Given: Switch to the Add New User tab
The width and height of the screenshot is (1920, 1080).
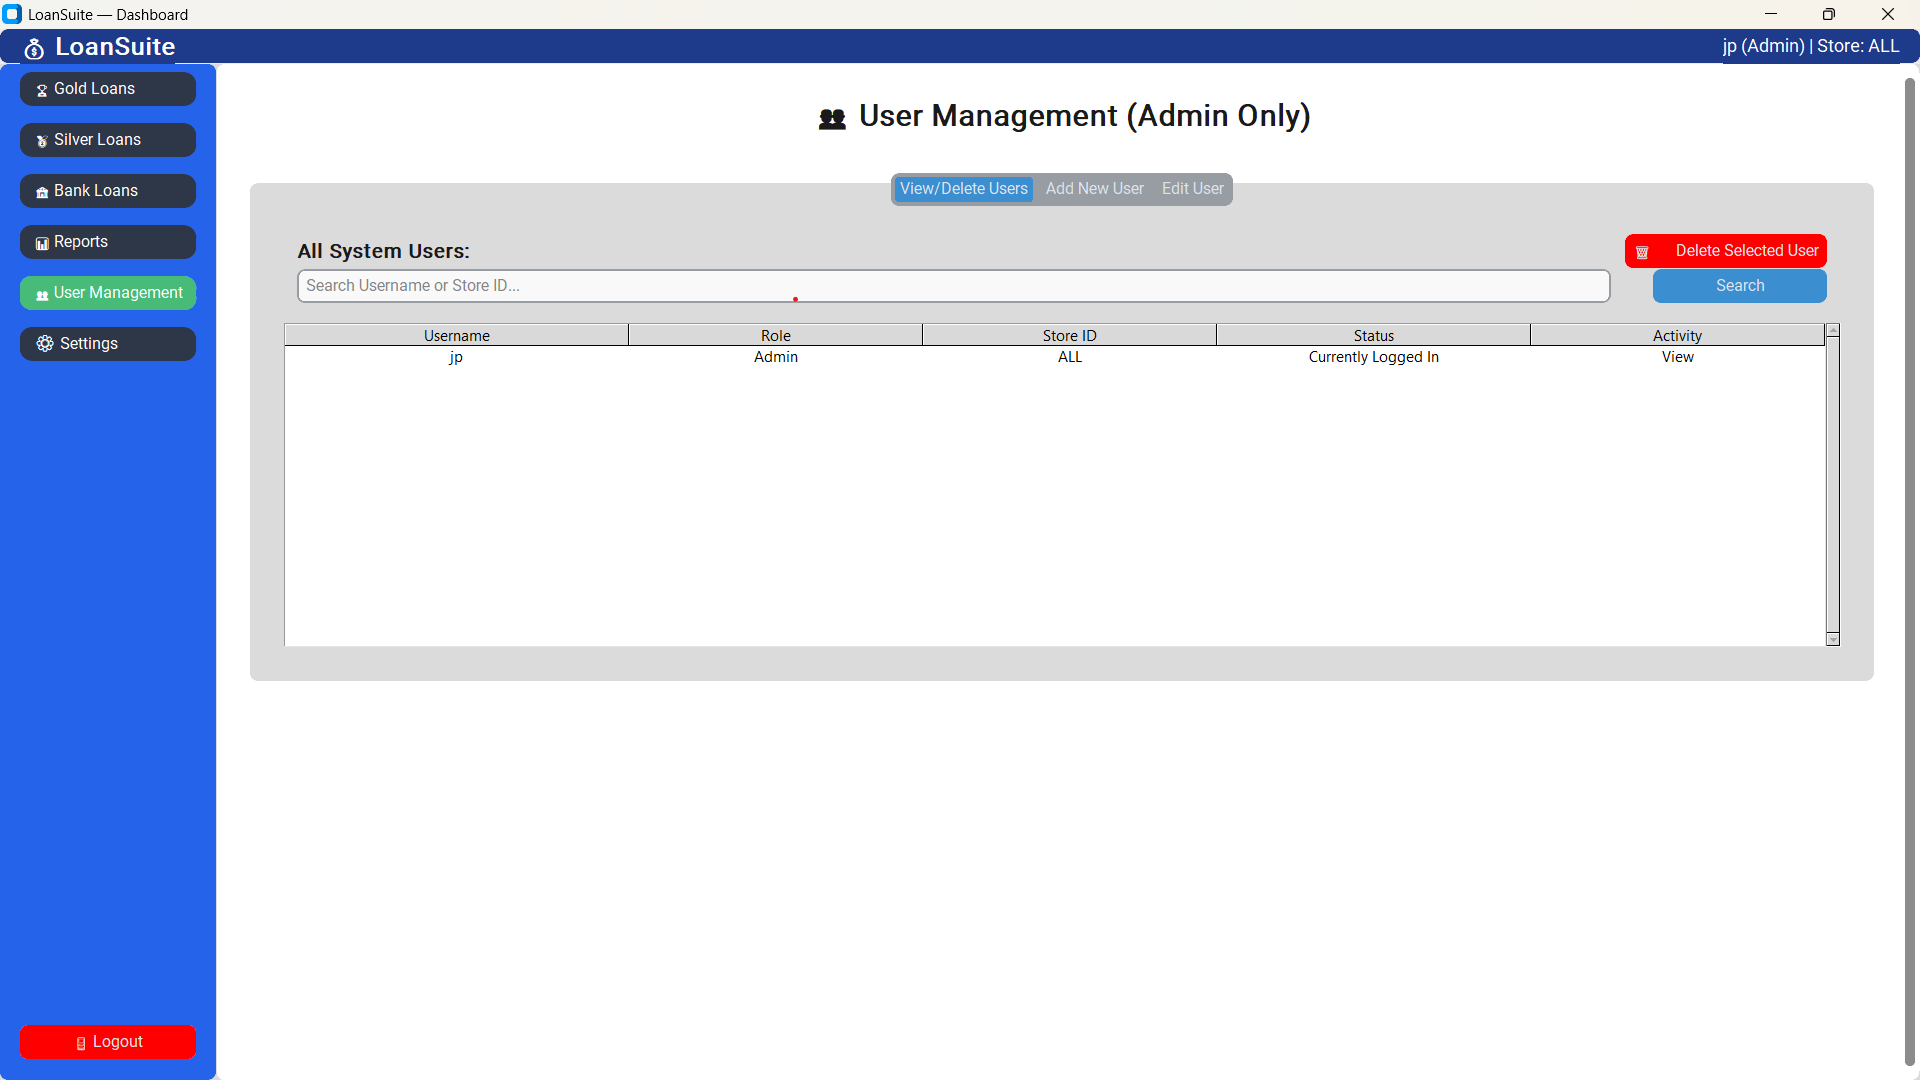Looking at the screenshot, I should click(x=1094, y=188).
